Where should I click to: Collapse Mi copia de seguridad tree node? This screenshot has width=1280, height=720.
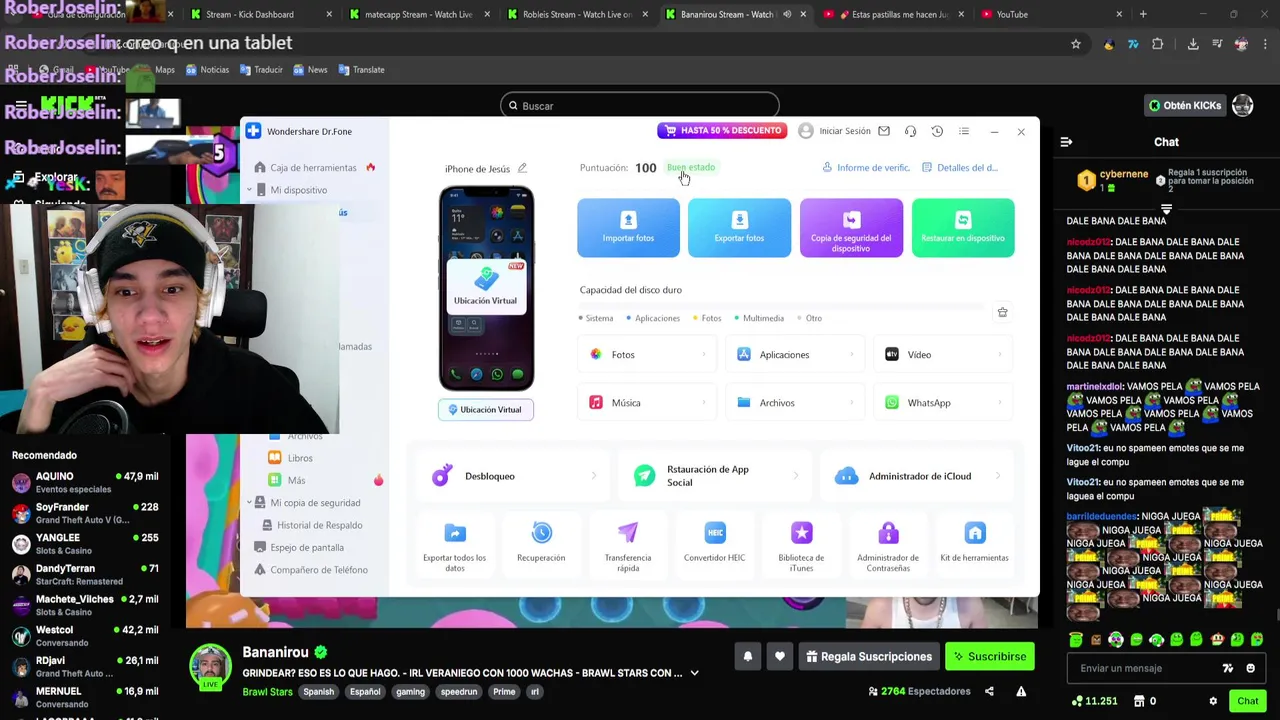pyautogui.click(x=250, y=503)
